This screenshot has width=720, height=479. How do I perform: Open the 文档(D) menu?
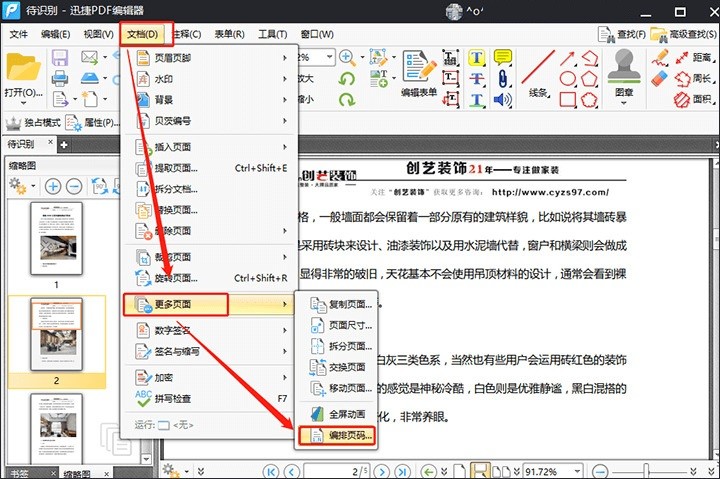(x=142, y=34)
